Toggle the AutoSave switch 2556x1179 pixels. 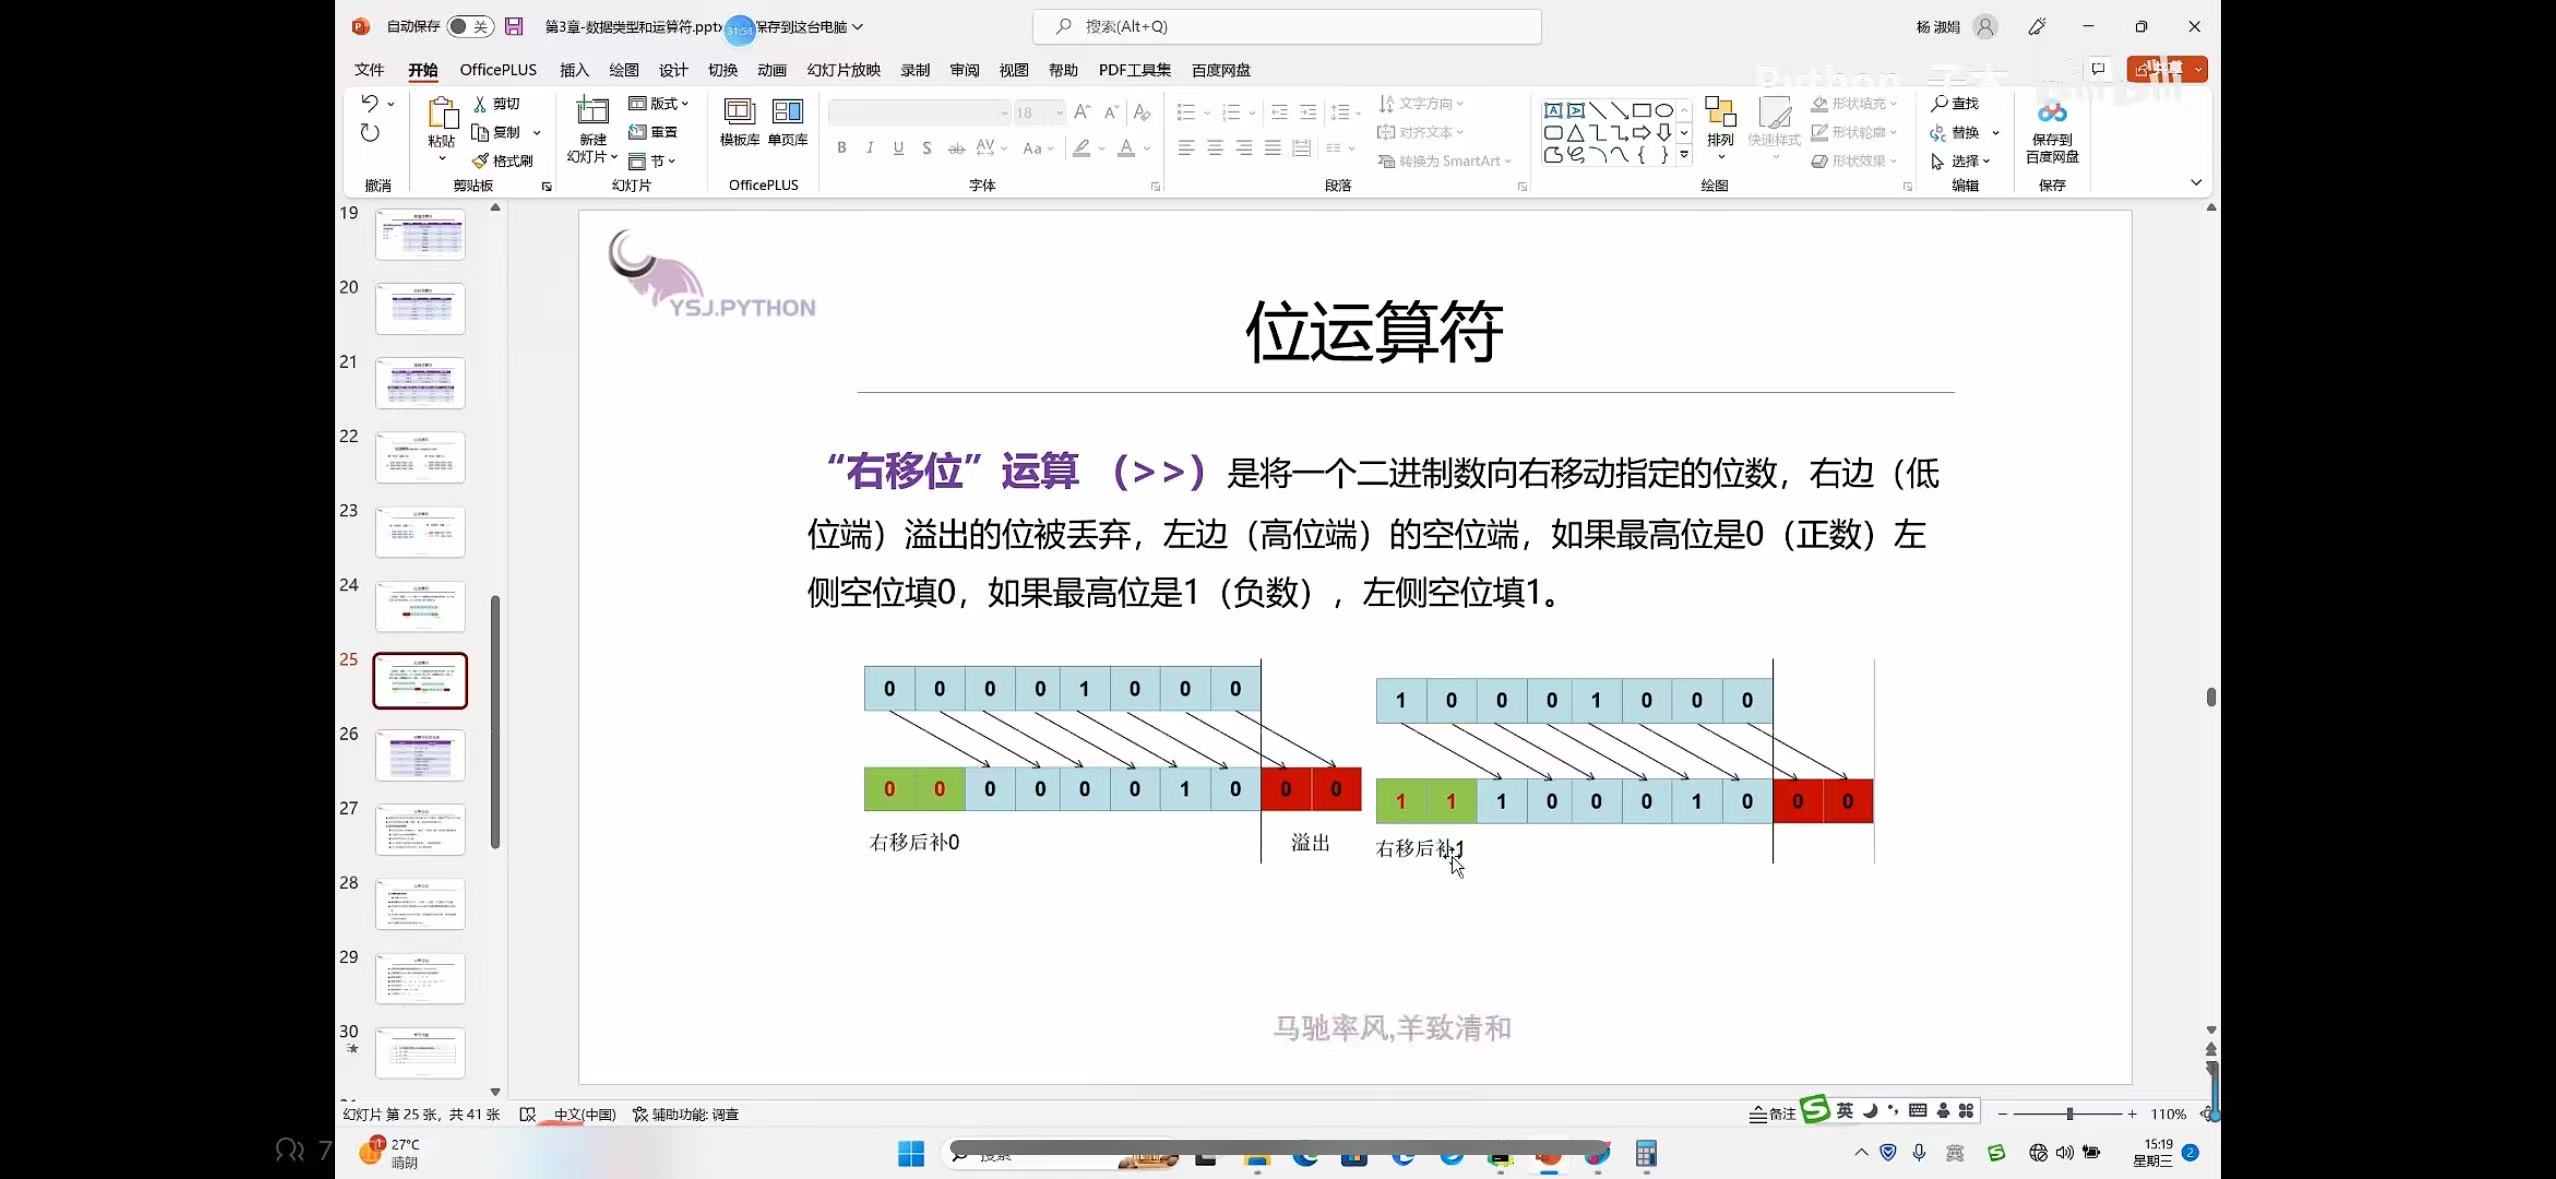coord(468,27)
